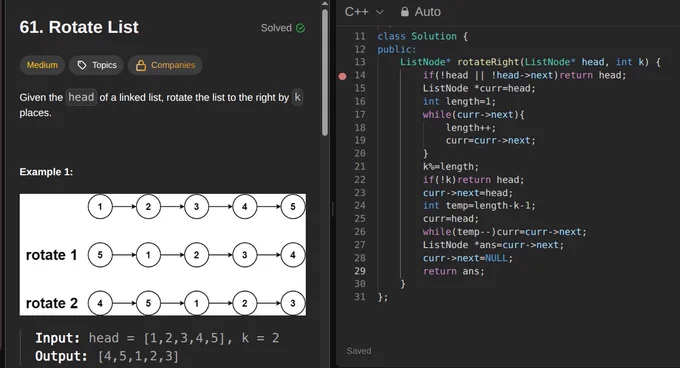Image resolution: width=680 pixels, height=368 pixels.
Task: Click the description panel vertical scrollbar
Action: click(325, 73)
